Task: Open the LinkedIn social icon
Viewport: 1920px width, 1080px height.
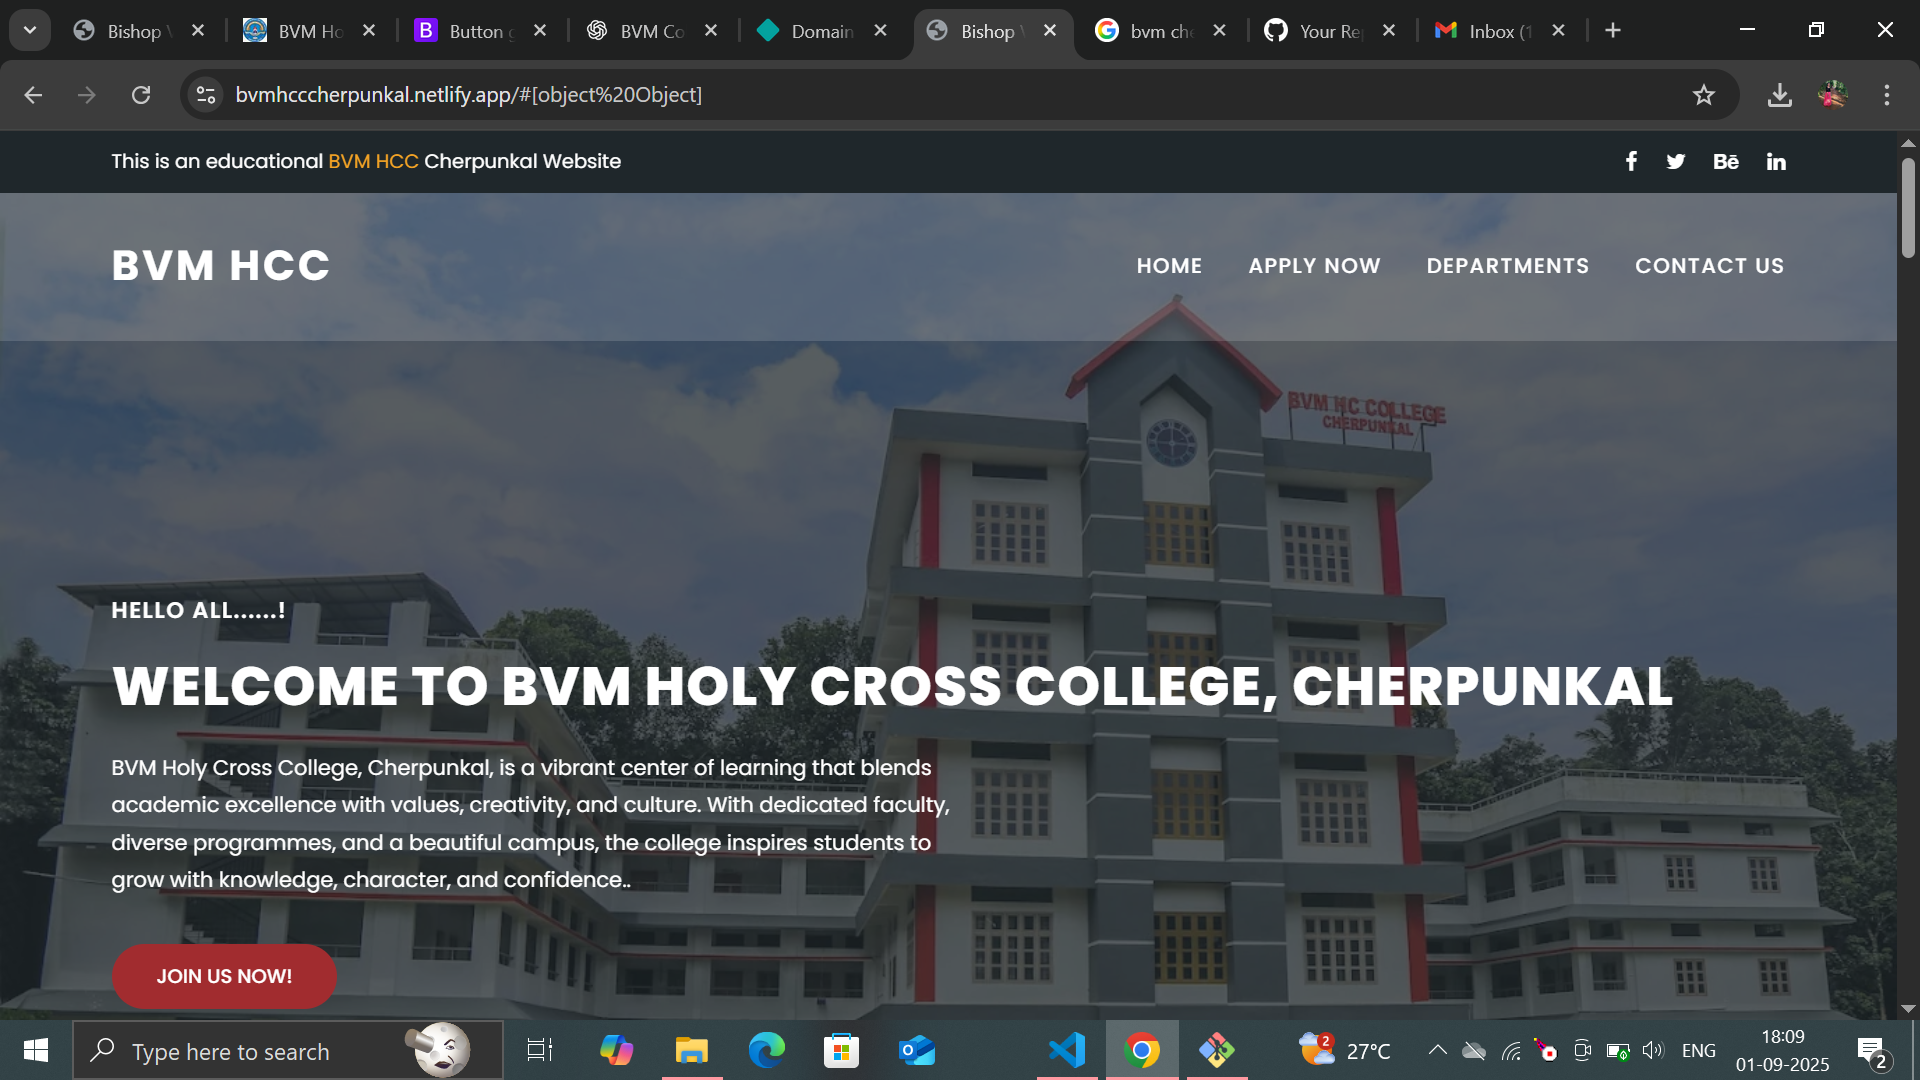Action: (1776, 162)
